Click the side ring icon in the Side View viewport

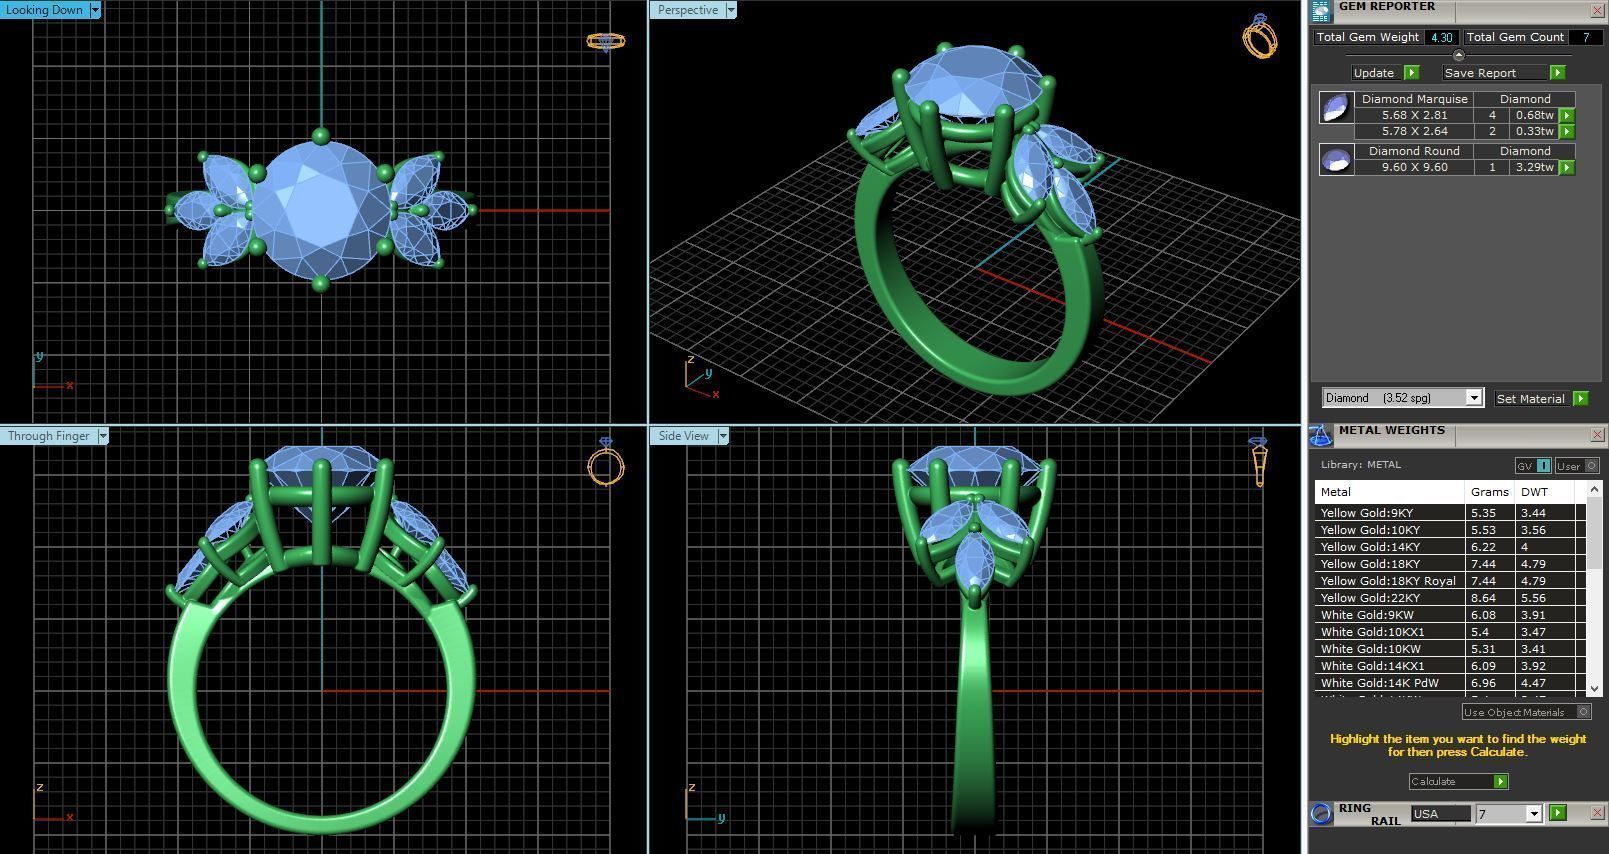(1259, 462)
